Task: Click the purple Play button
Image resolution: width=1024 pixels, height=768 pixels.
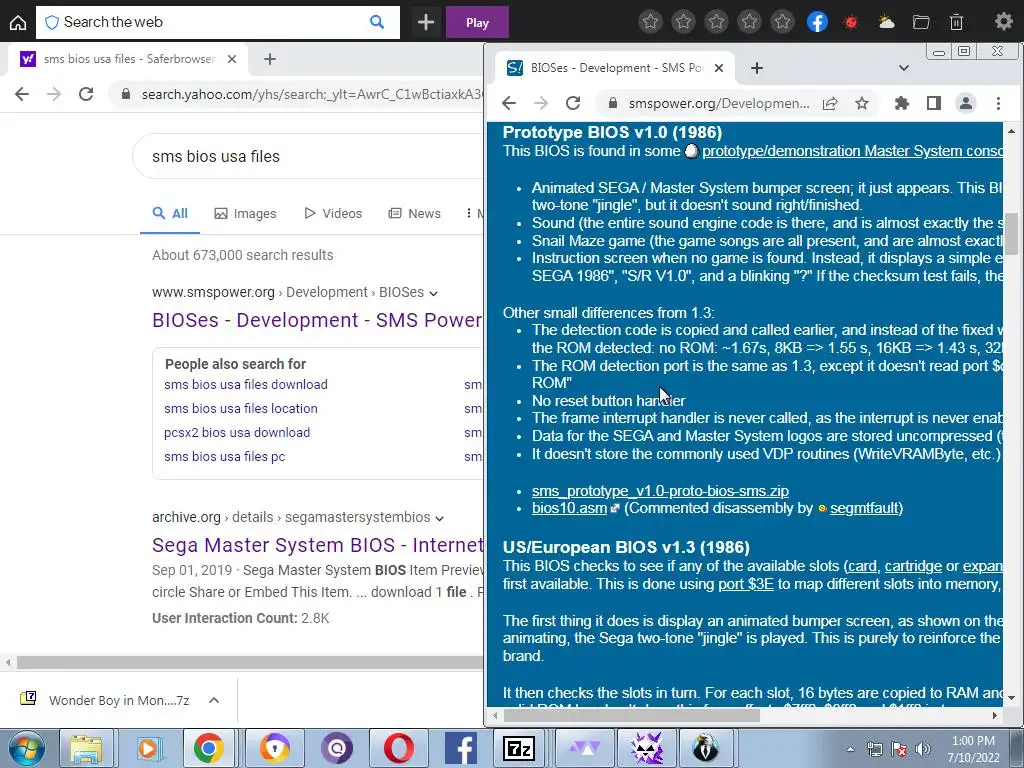Action: (477, 22)
